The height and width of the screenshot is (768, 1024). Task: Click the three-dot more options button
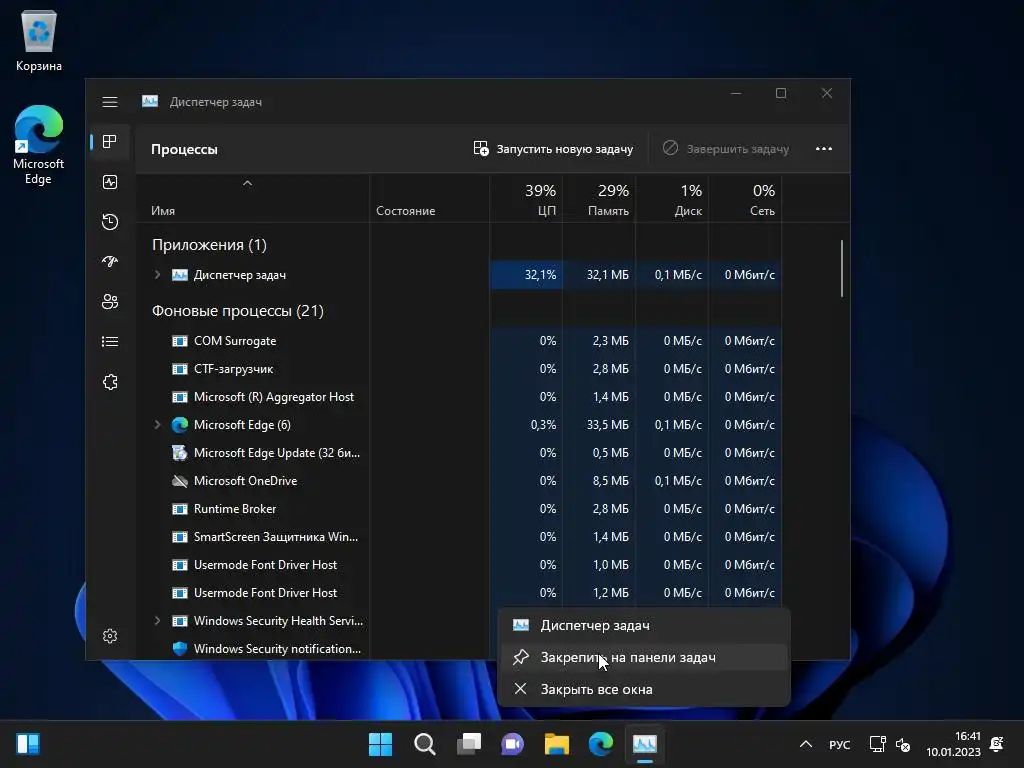point(824,149)
